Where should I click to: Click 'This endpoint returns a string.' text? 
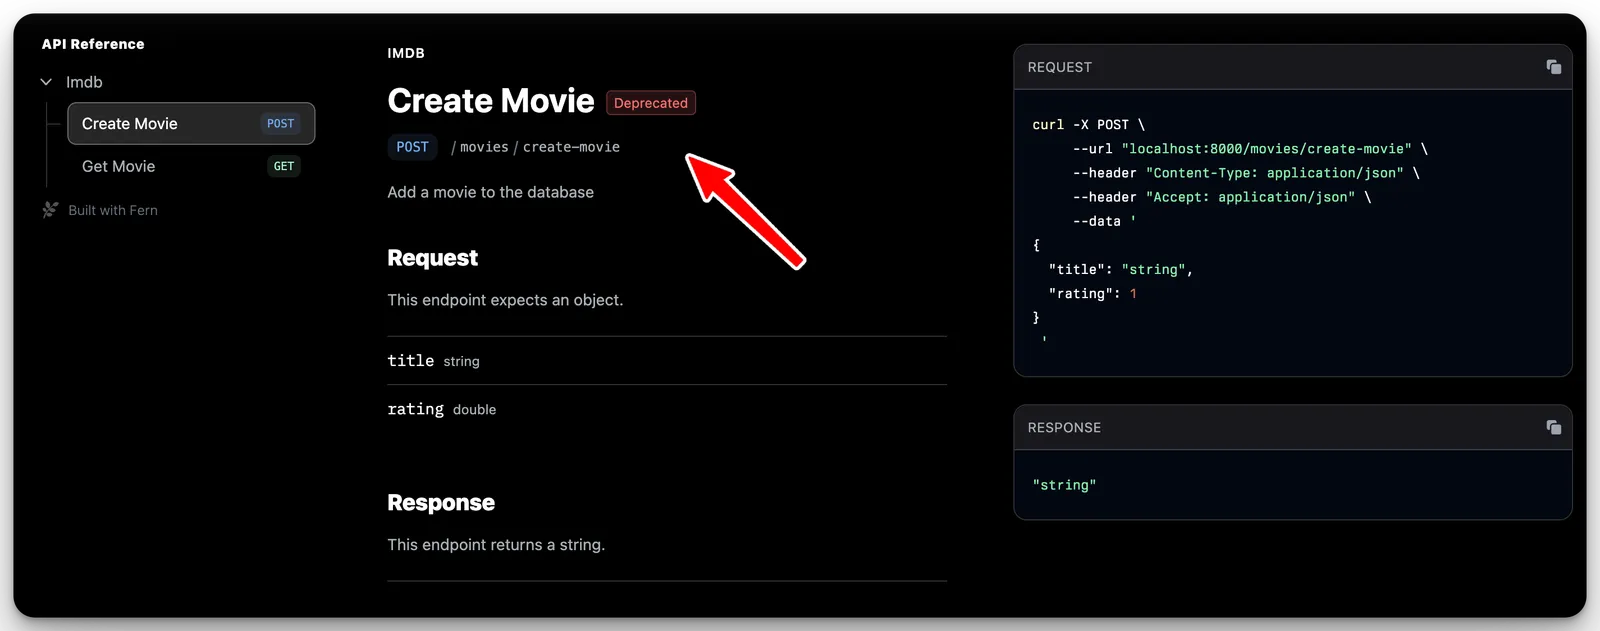(x=496, y=545)
